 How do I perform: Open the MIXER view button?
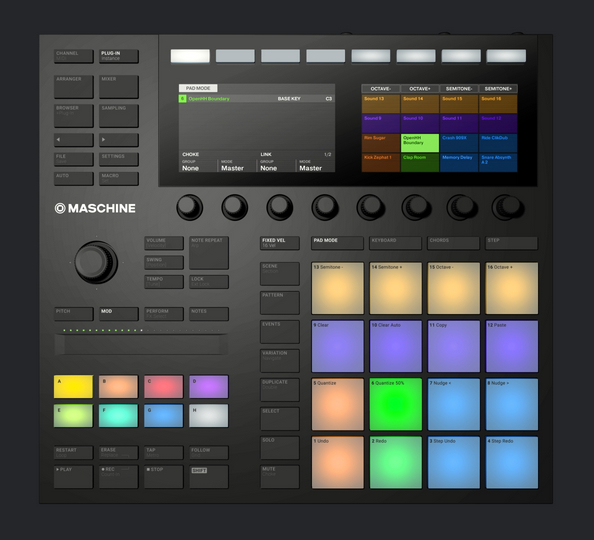coord(119,86)
